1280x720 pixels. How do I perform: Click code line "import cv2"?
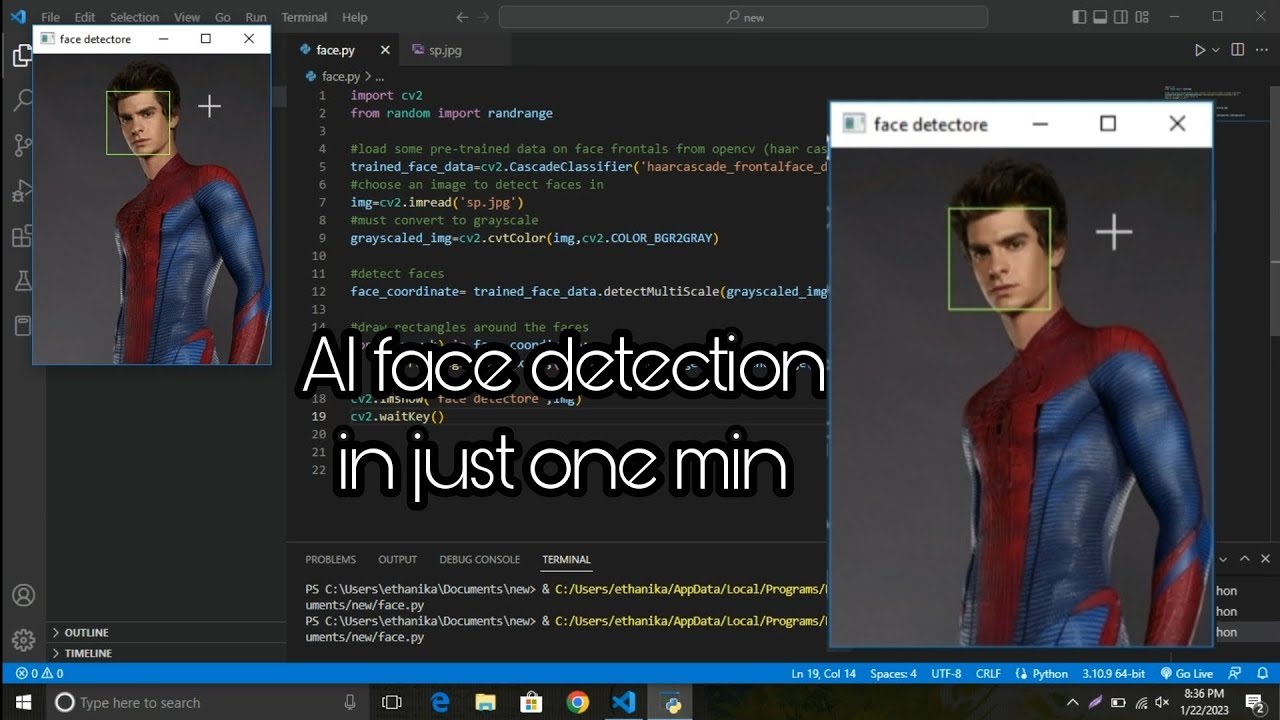click(386, 95)
